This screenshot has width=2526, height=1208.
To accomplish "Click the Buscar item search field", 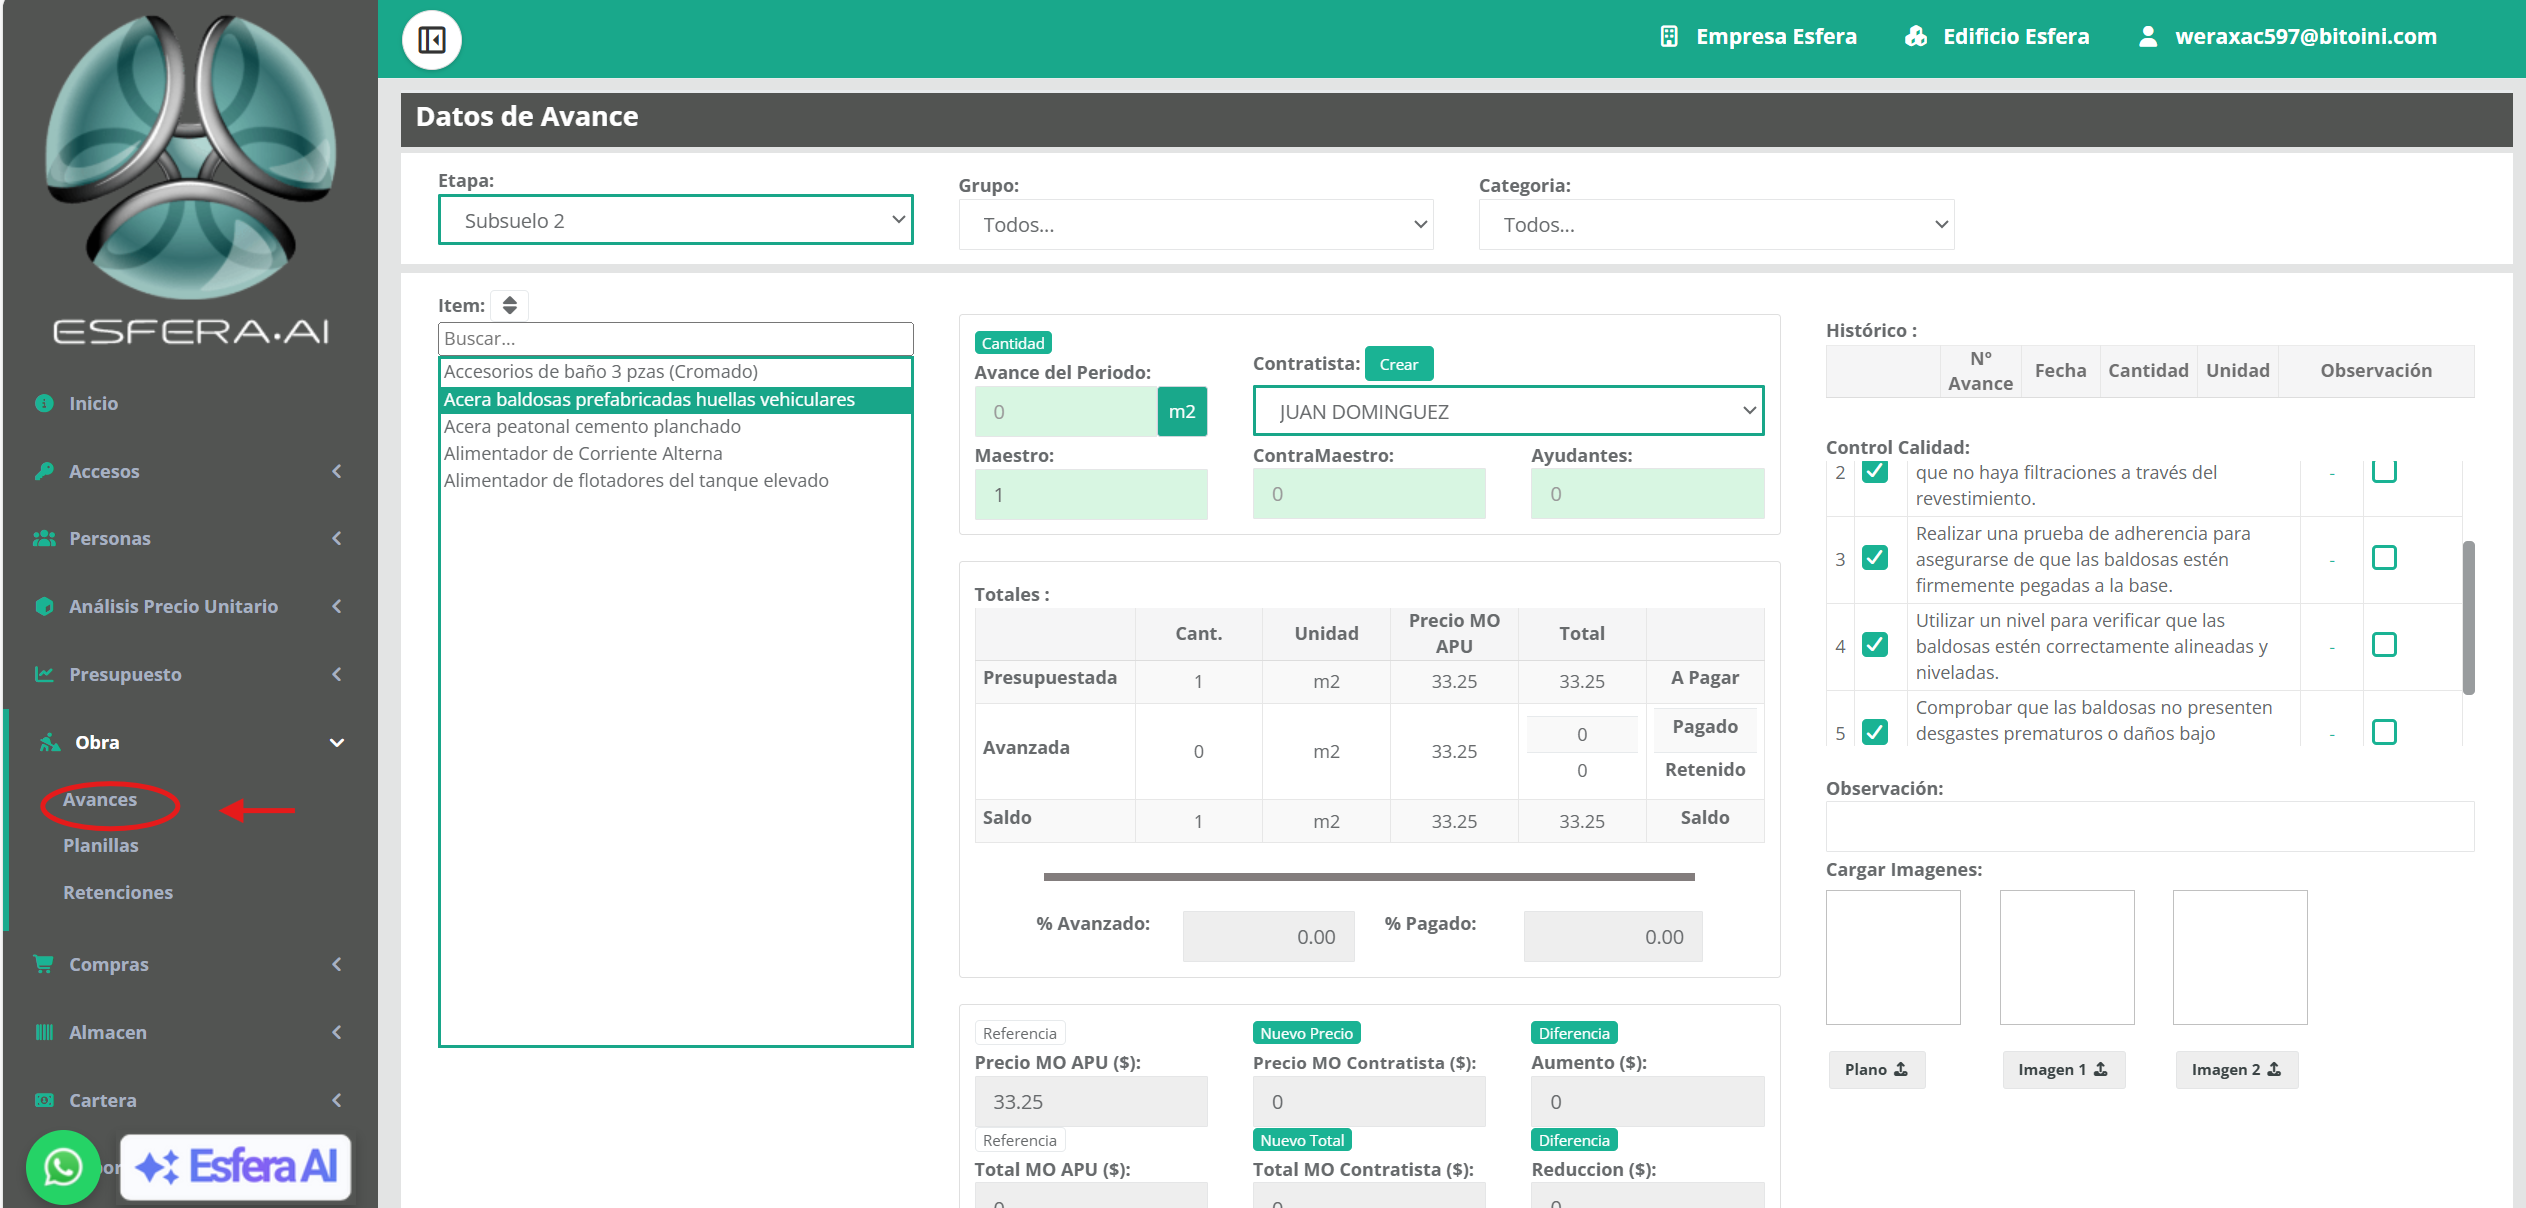I will [x=676, y=338].
